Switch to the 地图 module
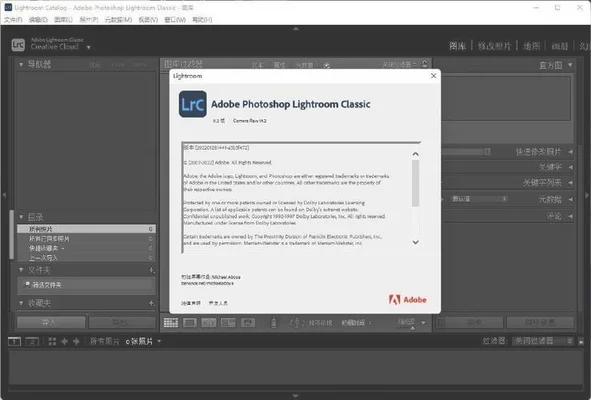Image resolution: width=591 pixels, height=400 pixels. 532,46
